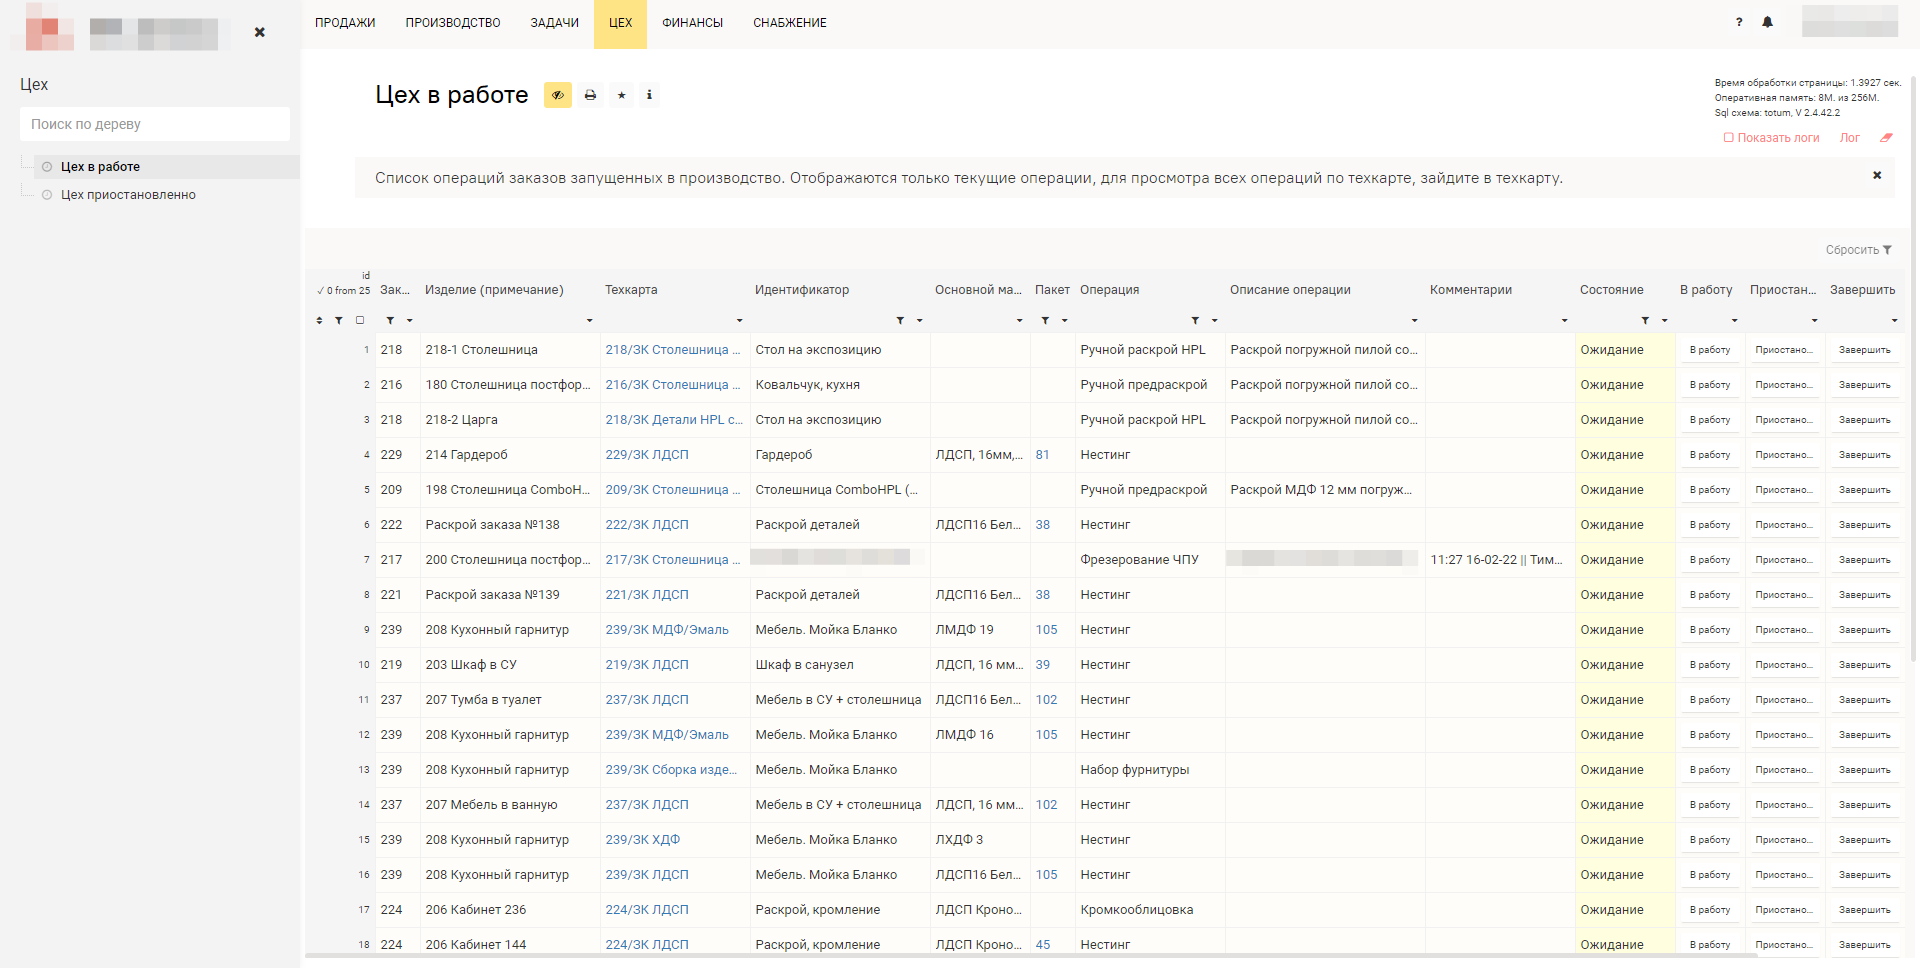This screenshot has width=1920, height=968.
Task: Click the eraser icon next to Лог
Action: (x=1886, y=138)
